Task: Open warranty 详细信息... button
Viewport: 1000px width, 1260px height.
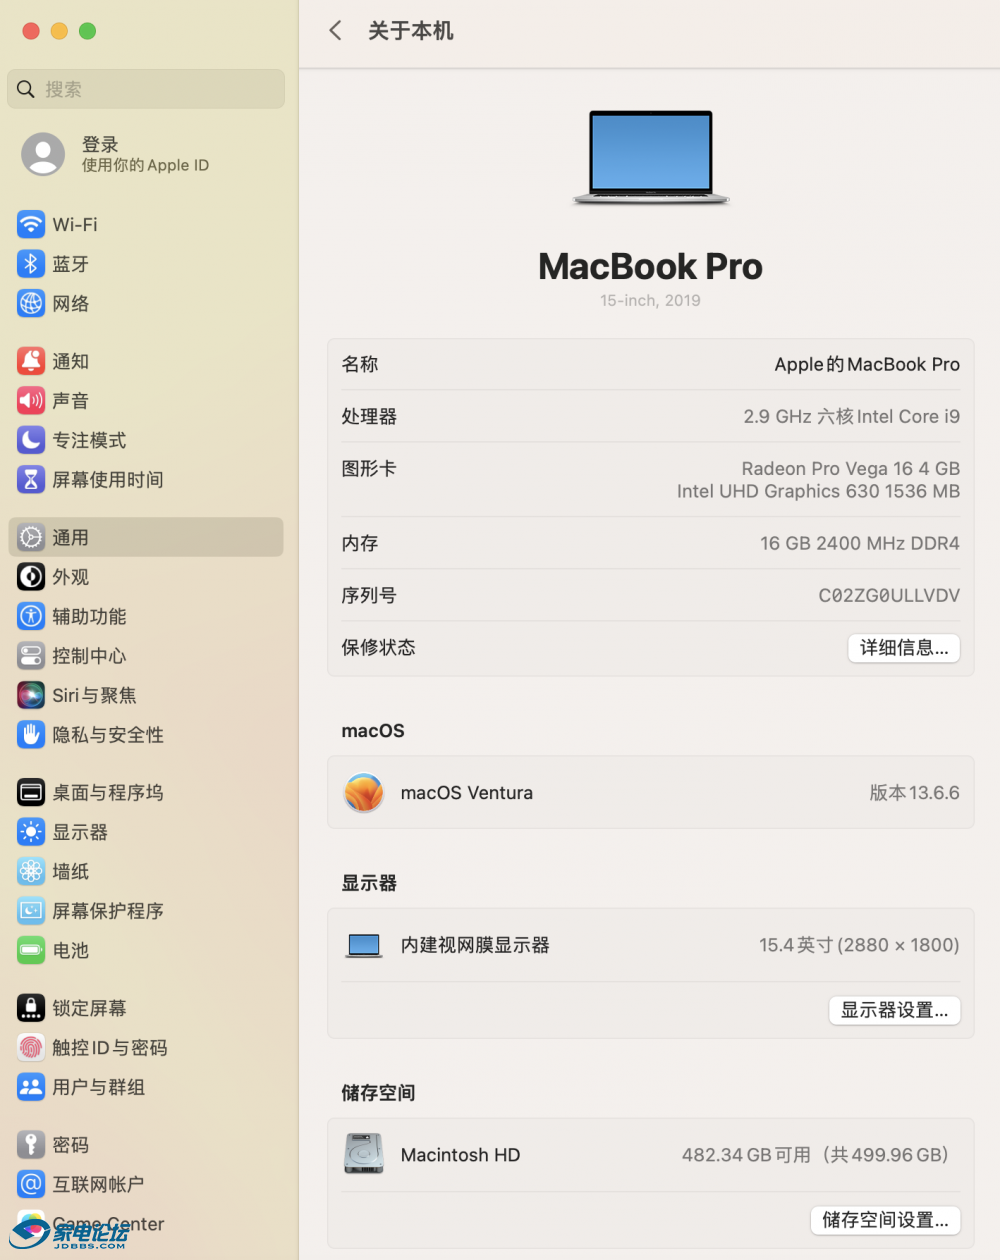Action: click(904, 648)
